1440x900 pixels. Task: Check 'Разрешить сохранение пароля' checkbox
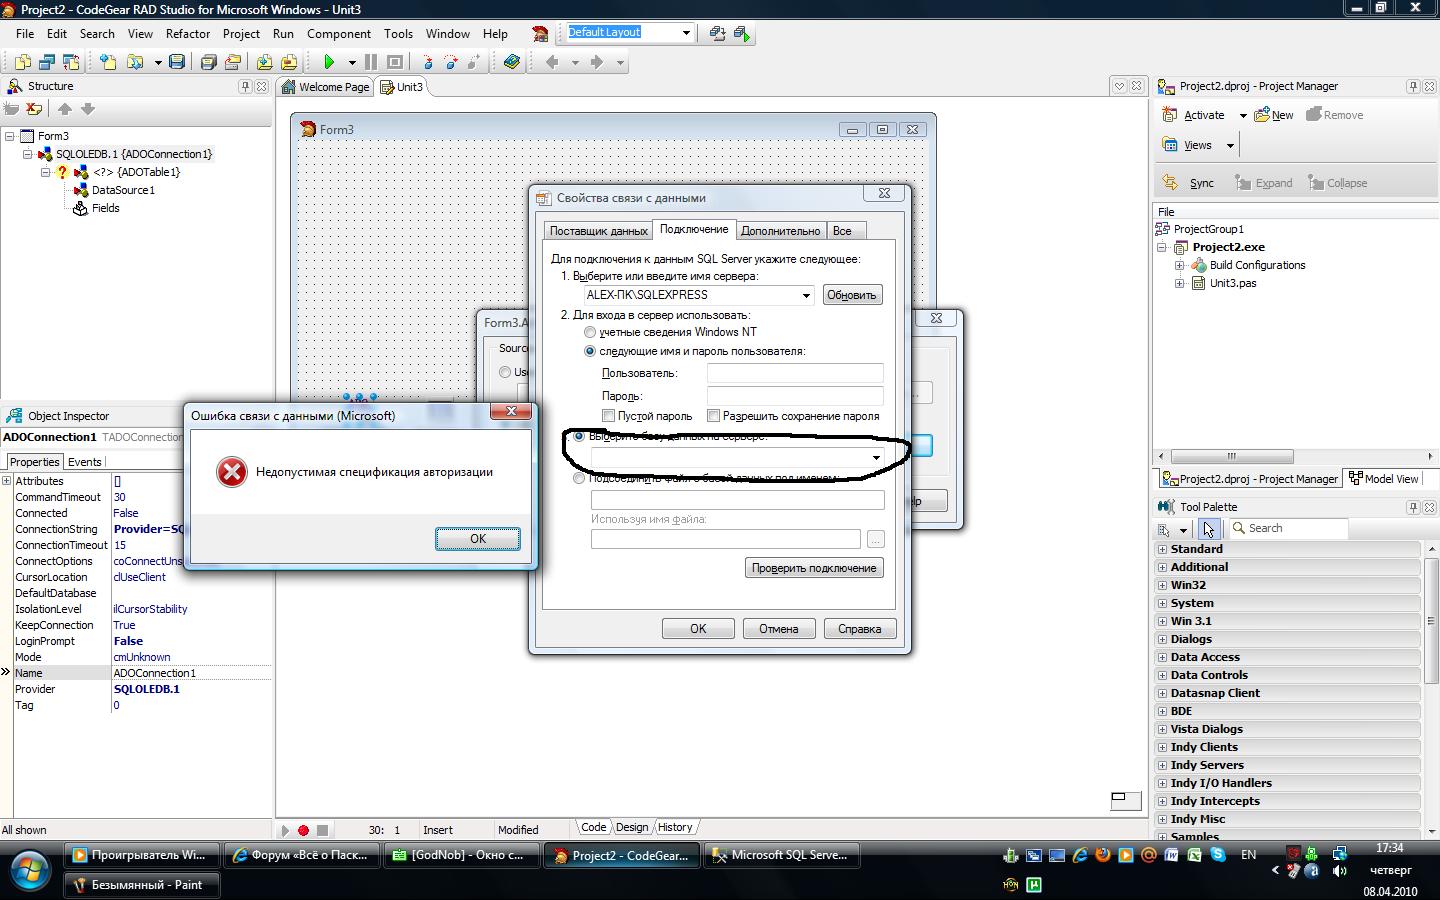pos(713,415)
